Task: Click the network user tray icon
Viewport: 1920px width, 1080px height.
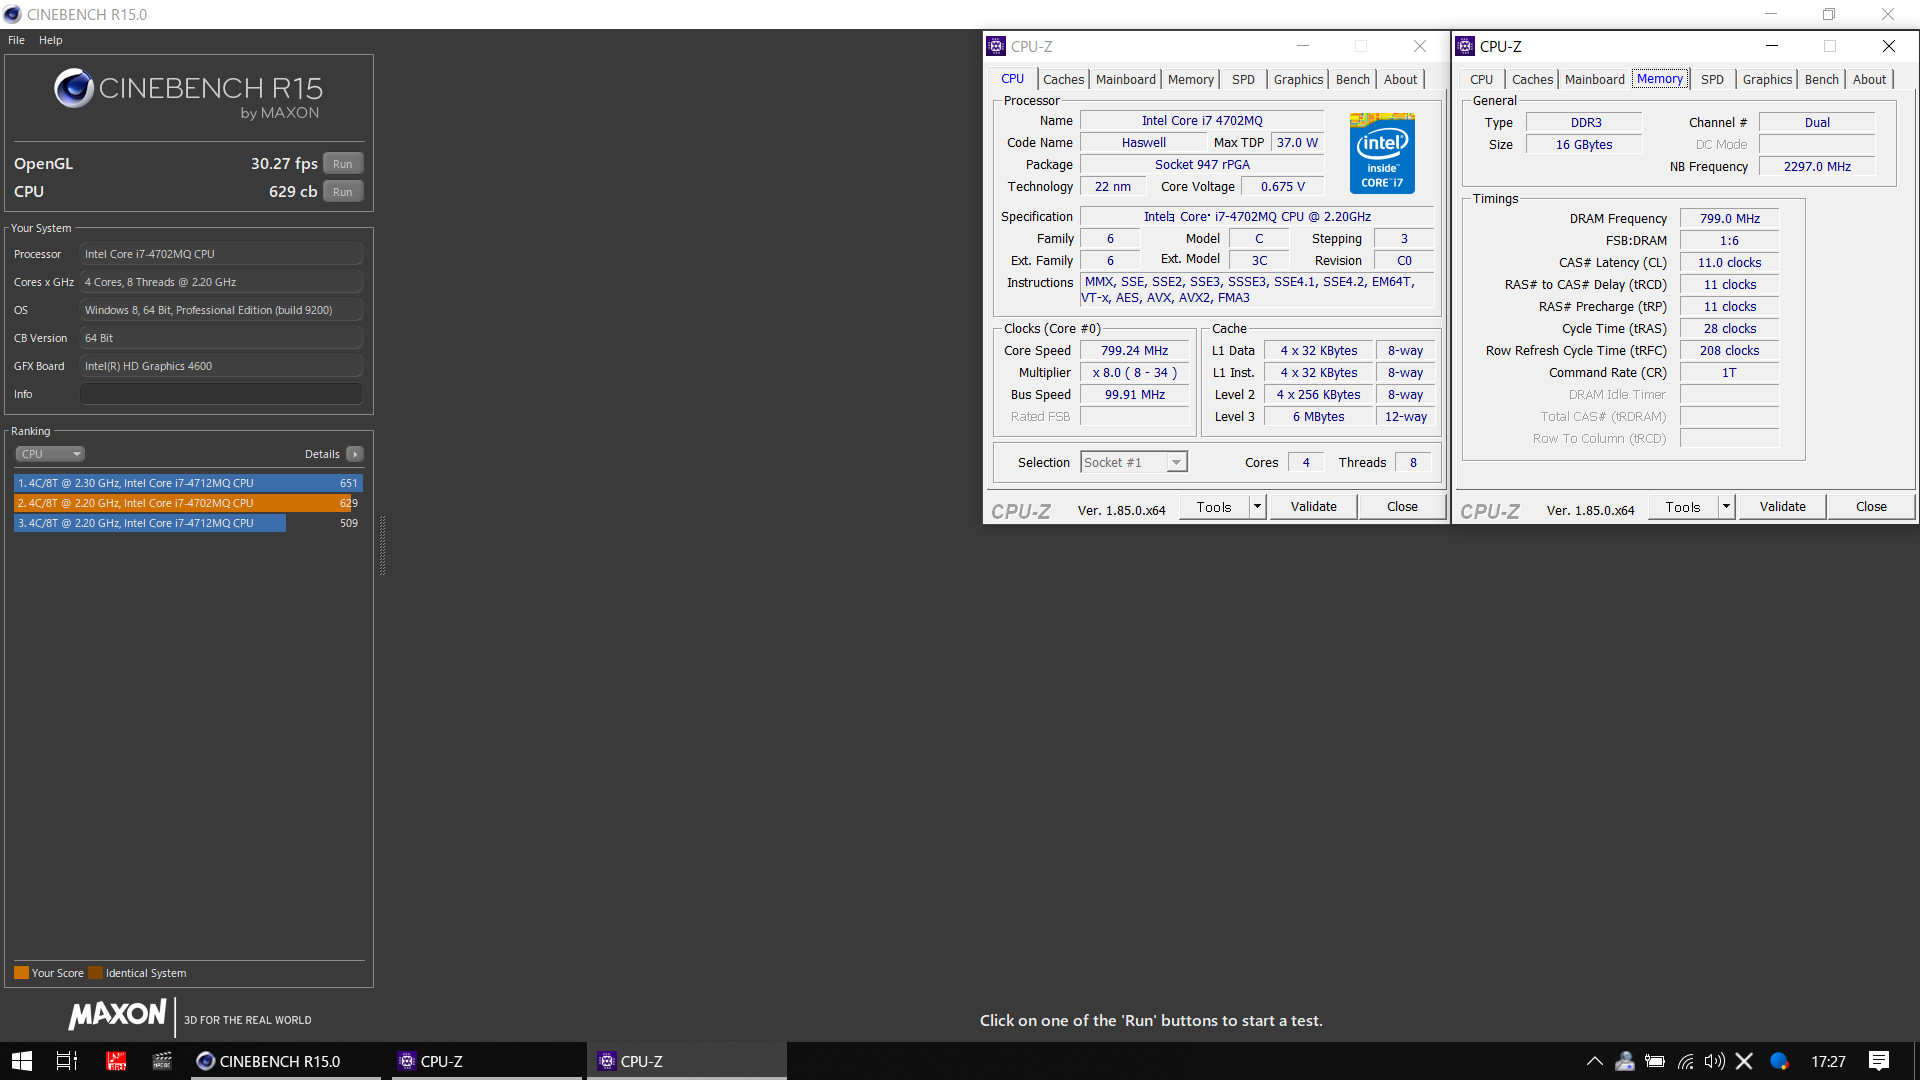Action: point(1625,1061)
